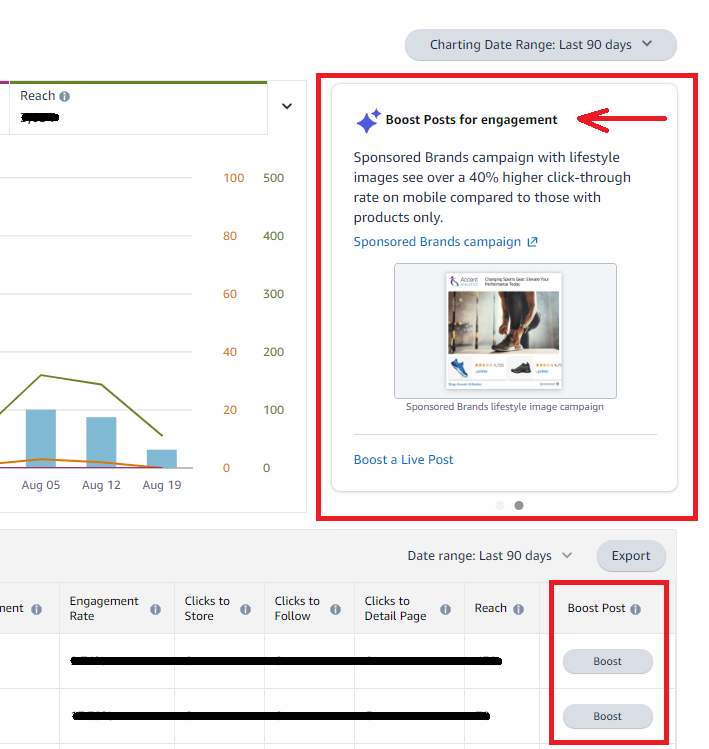Expand the metrics chevron beside the Reach card
This screenshot has width=709, height=749.
287,106
